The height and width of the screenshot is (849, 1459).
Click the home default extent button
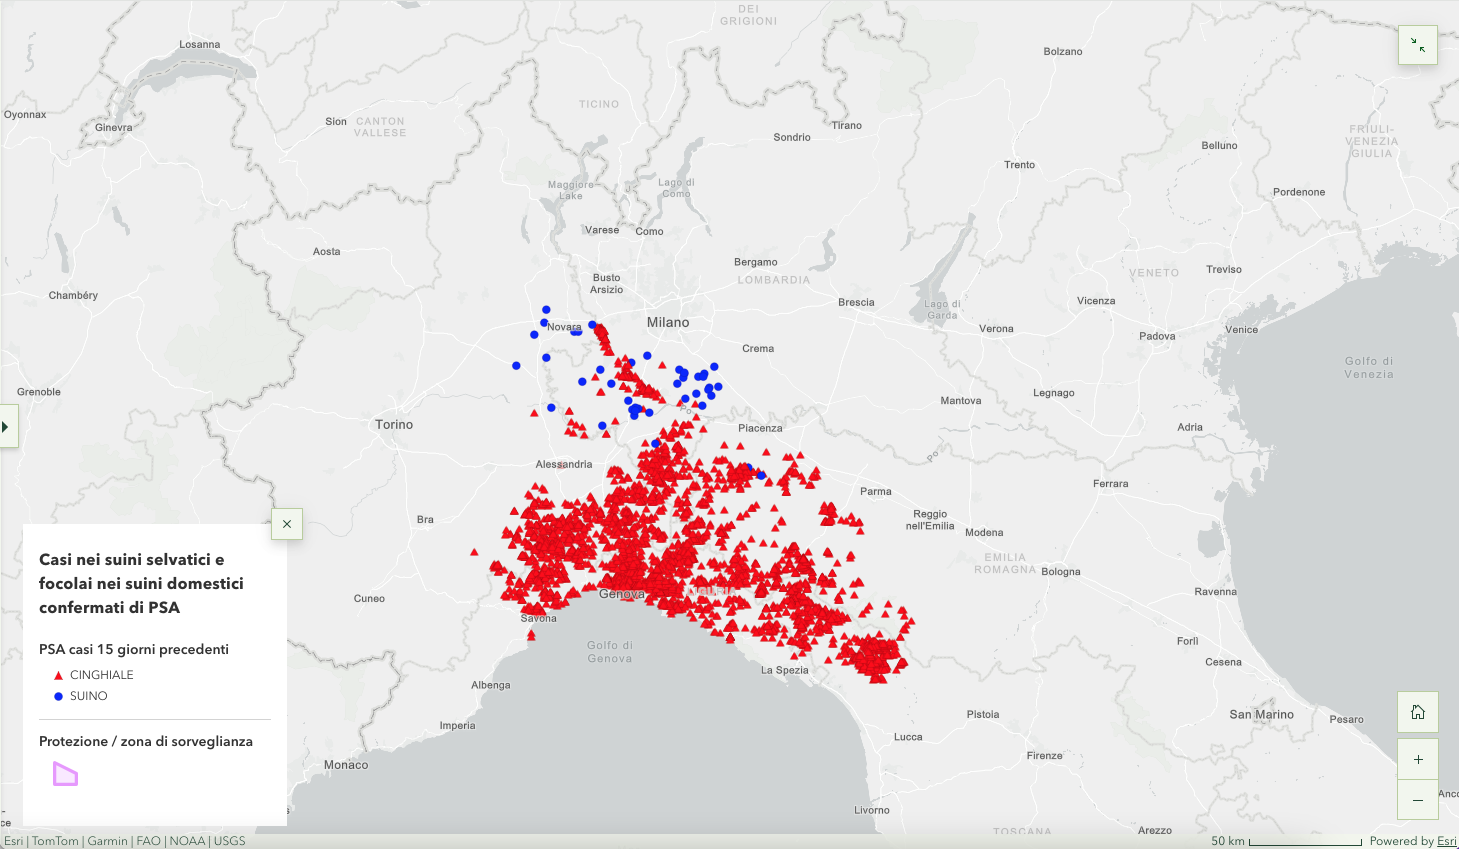[1418, 712]
